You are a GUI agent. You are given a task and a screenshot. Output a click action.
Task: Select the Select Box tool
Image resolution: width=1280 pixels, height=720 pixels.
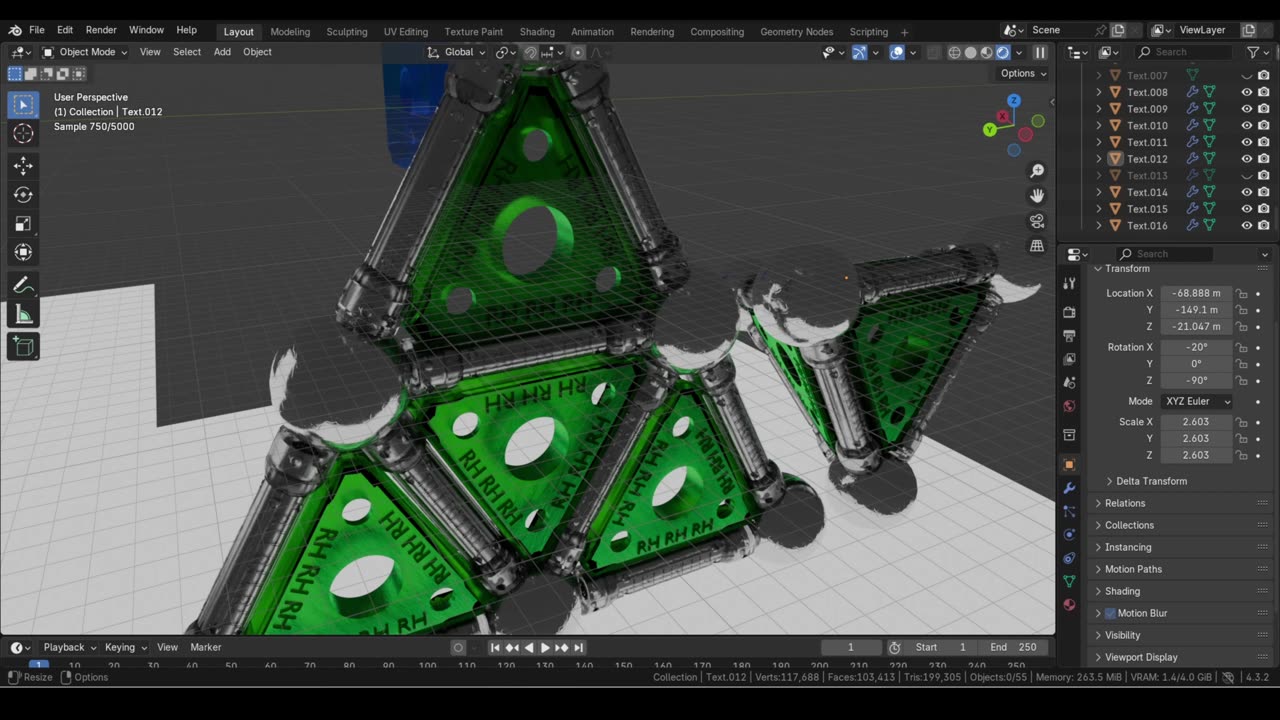[x=23, y=104]
